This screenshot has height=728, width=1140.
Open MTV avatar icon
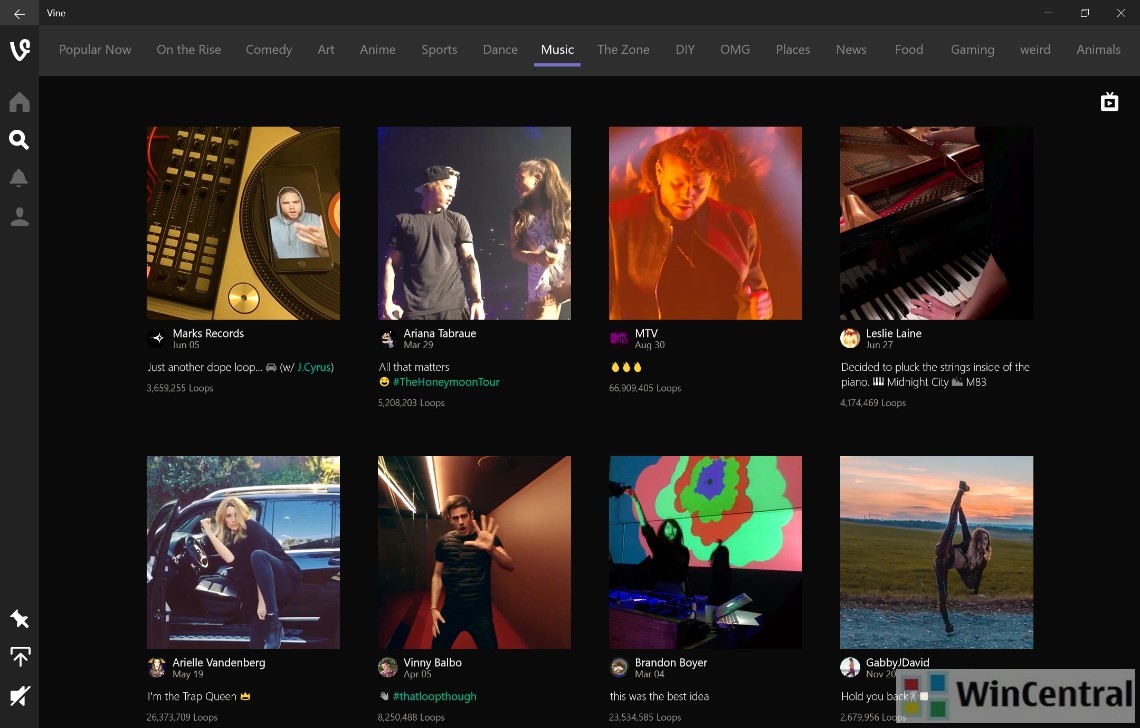tap(619, 338)
